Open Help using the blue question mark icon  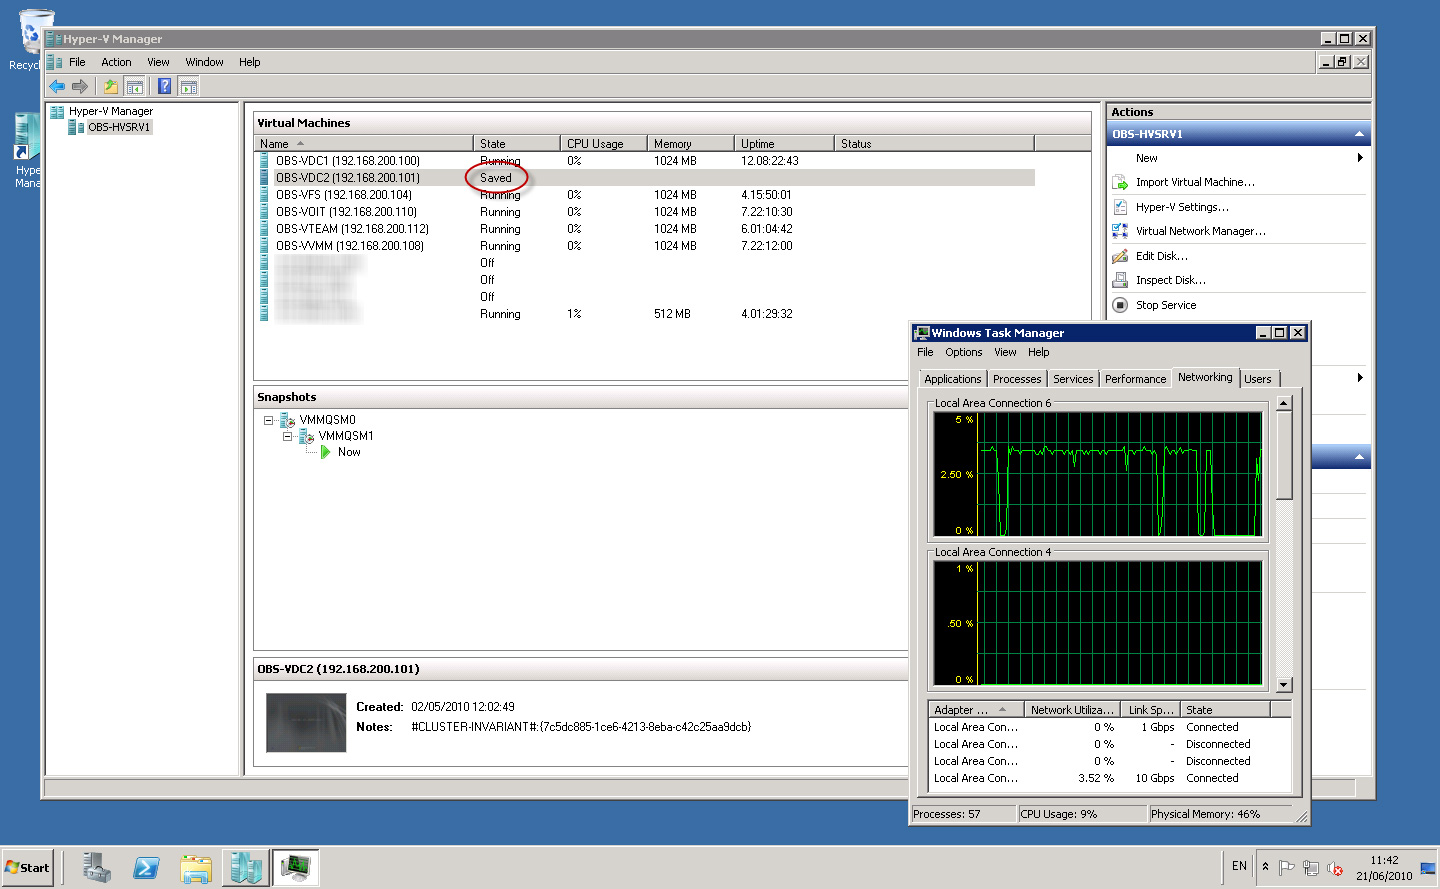pyautogui.click(x=163, y=86)
